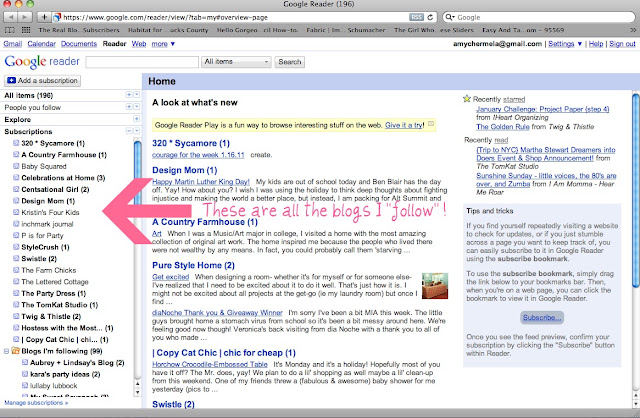The height and width of the screenshot is (418, 640).
Task: Open Manage subscriptions link
Action: (x=36, y=402)
